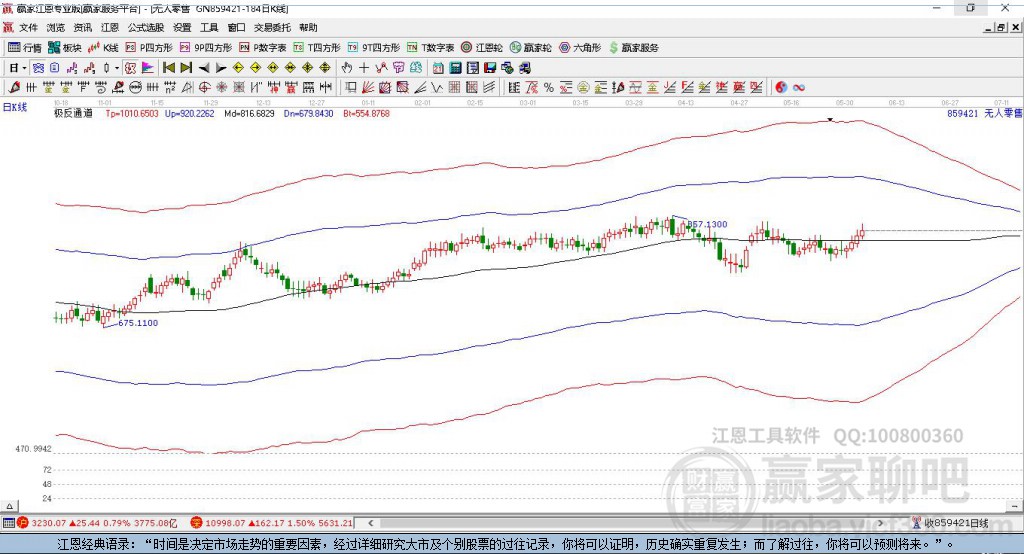The height and width of the screenshot is (554, 1024).
Task: Expand the 日 period dropdown arrow
Action: pos(25,67)
